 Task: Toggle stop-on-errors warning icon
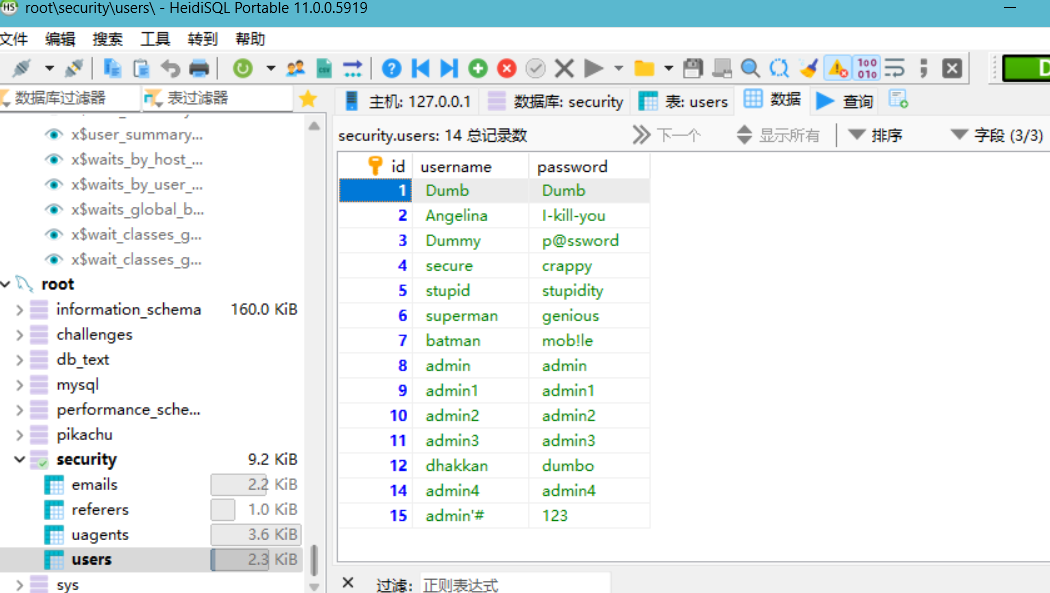pos(838,68)
